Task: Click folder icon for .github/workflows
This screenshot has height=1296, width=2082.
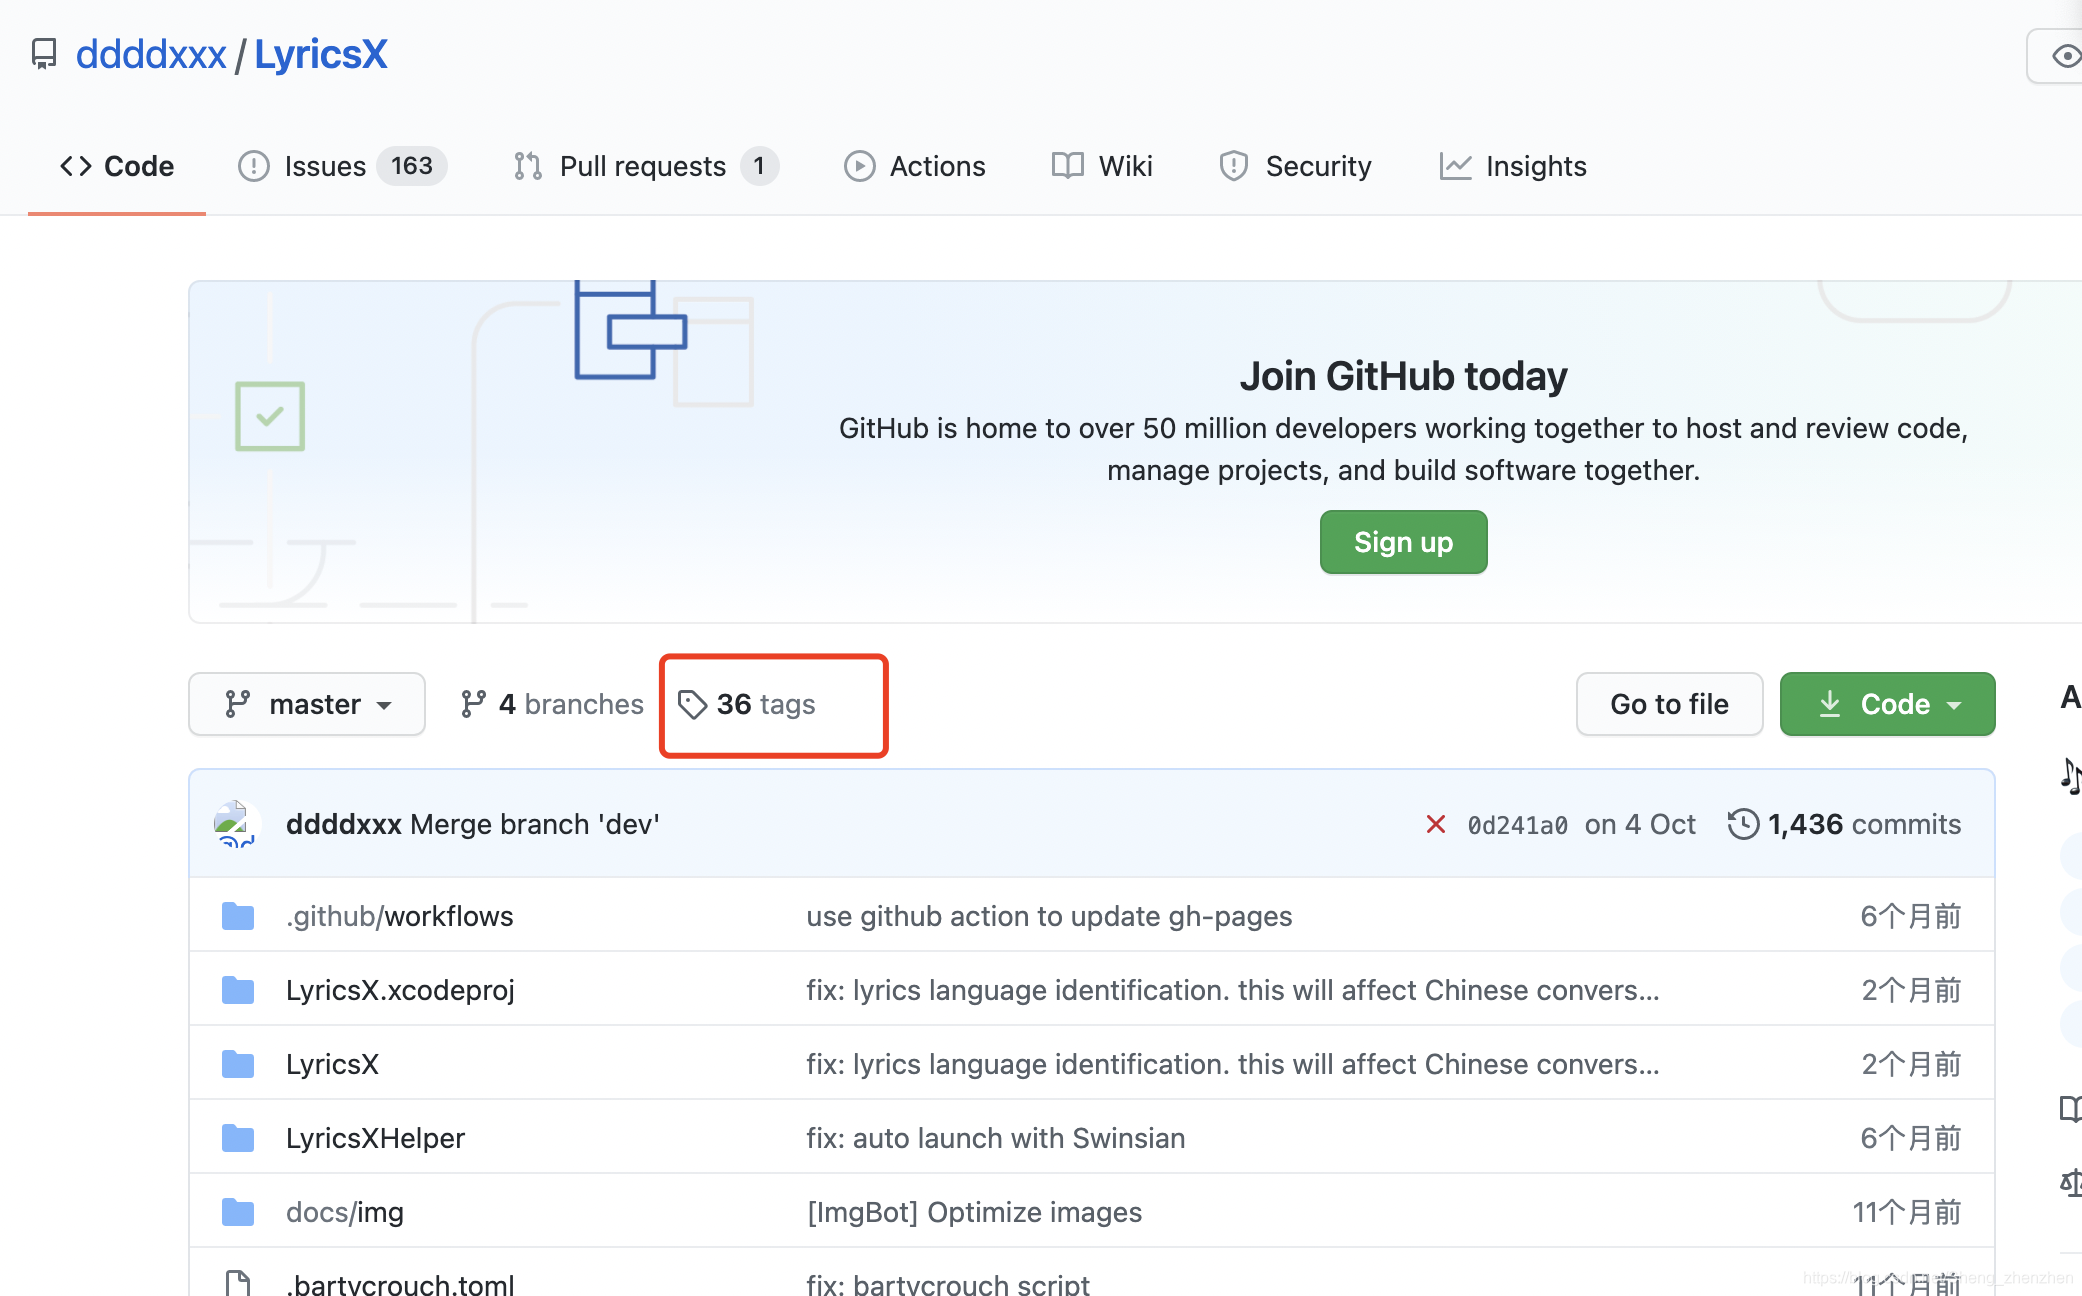Action: [238, 916]
